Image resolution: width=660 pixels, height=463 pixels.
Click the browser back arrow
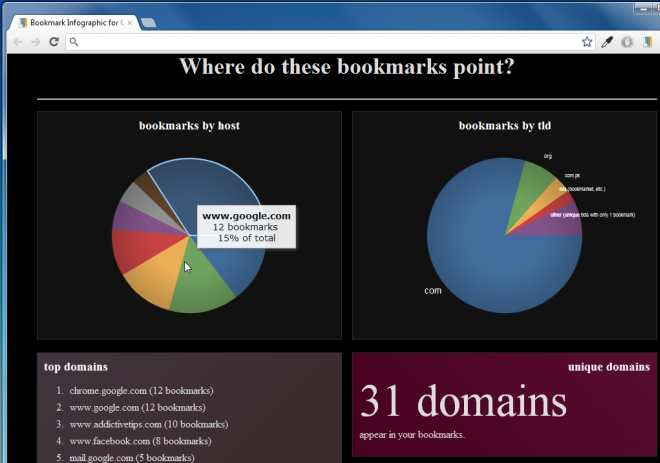[18, 42]
